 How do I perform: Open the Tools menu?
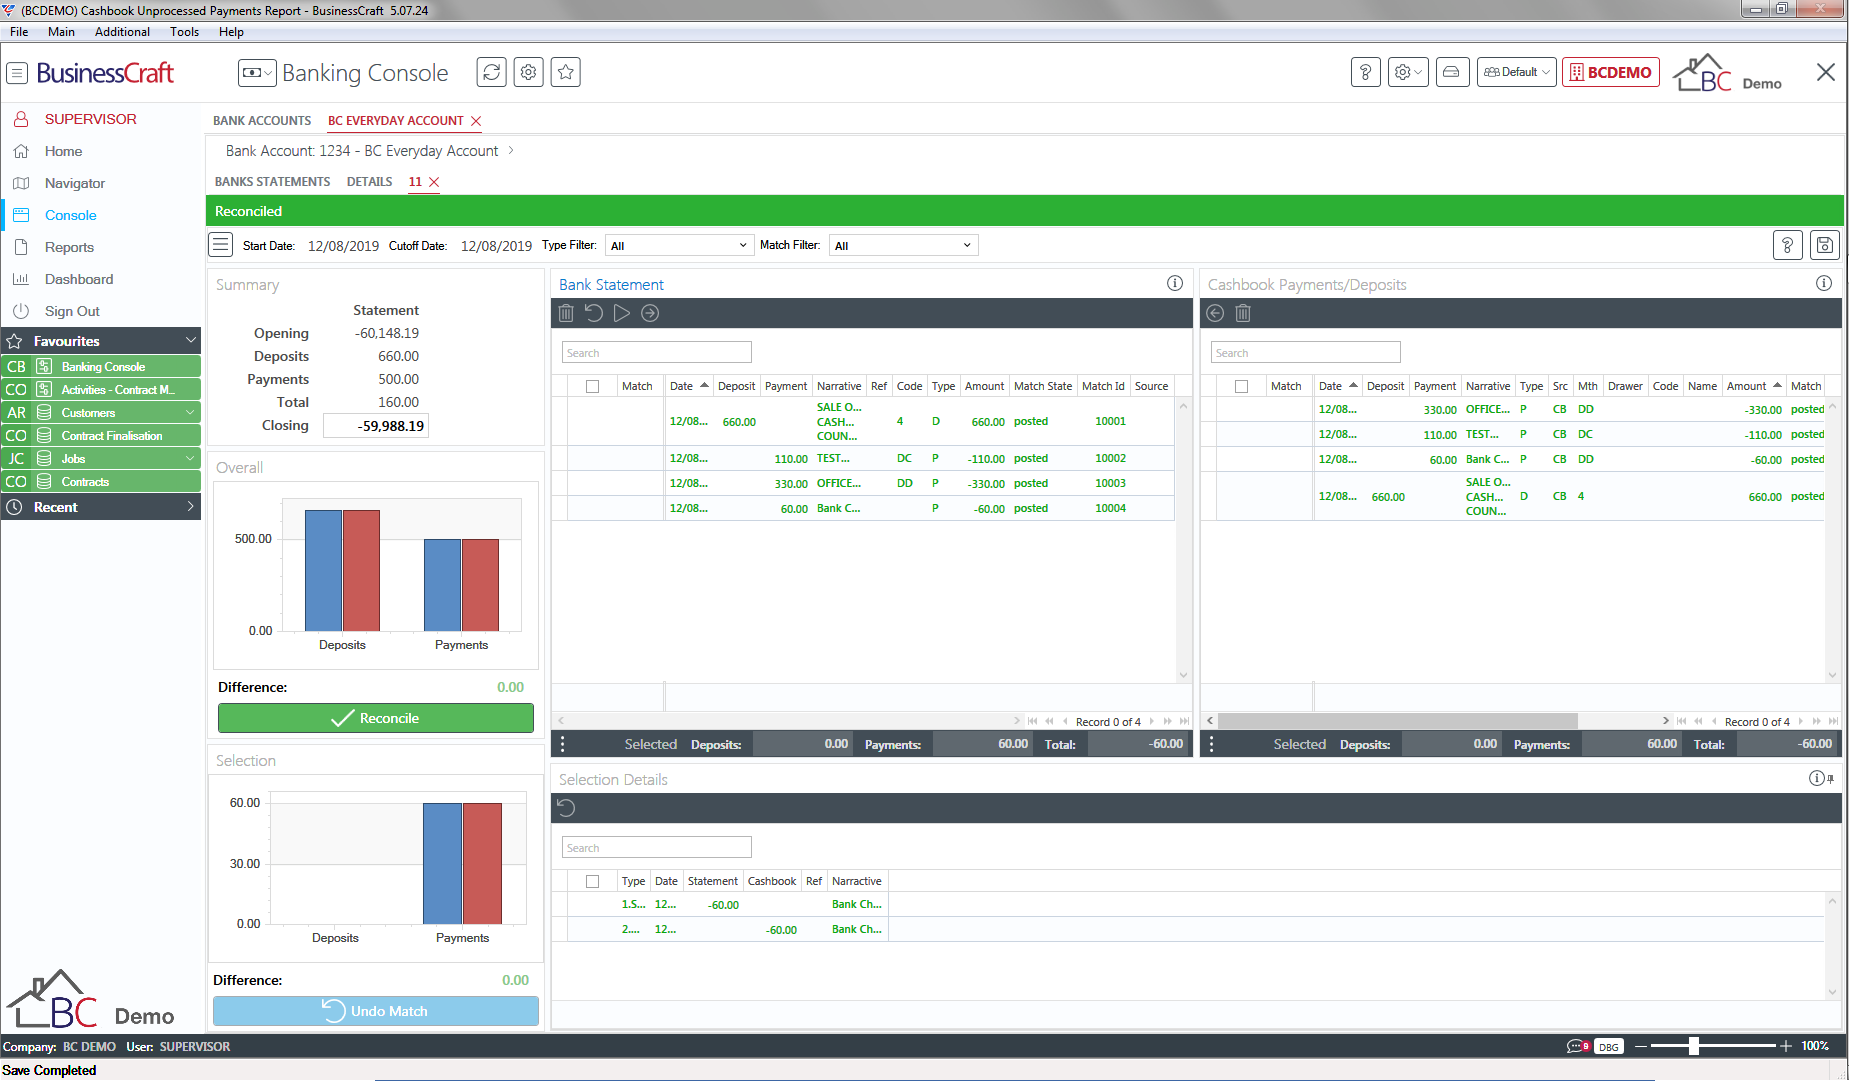point(184,32)
